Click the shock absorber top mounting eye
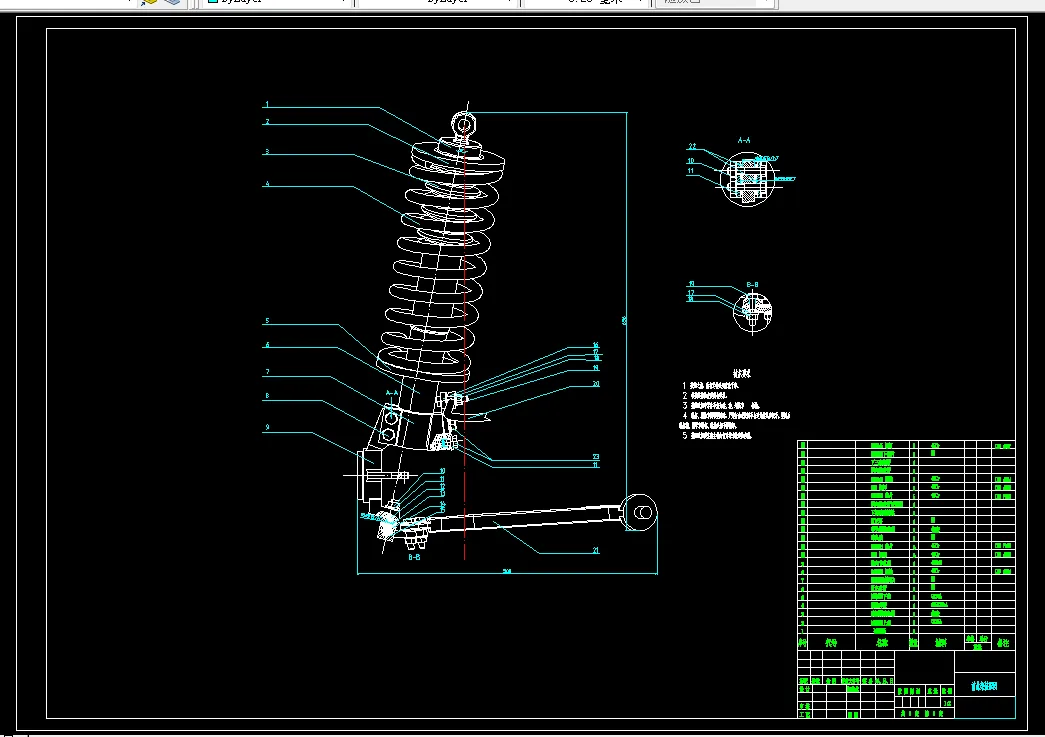 (x=463, y=123)
